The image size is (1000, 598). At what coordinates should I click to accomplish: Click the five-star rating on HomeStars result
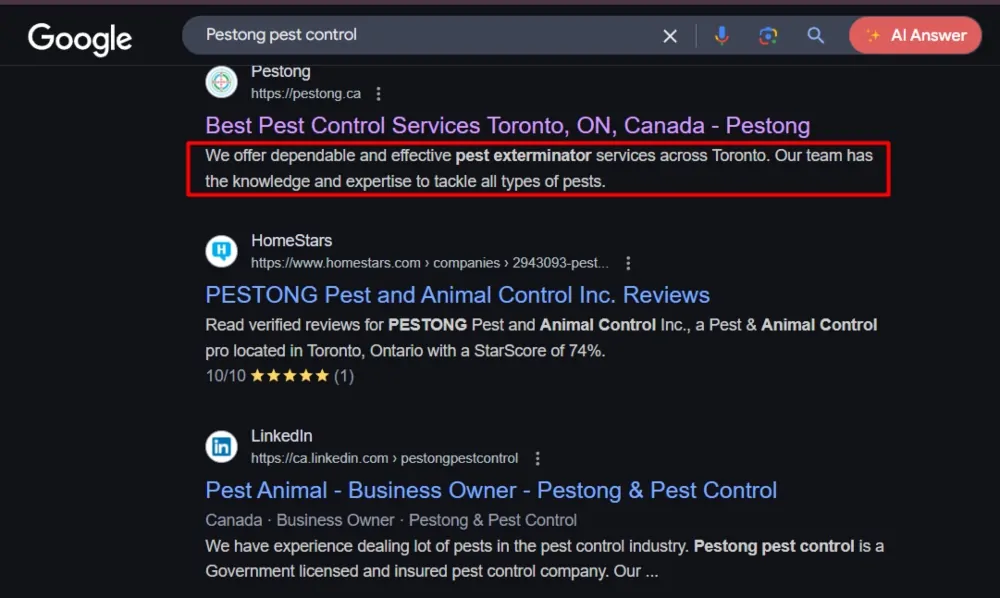[x=289, y=376]
